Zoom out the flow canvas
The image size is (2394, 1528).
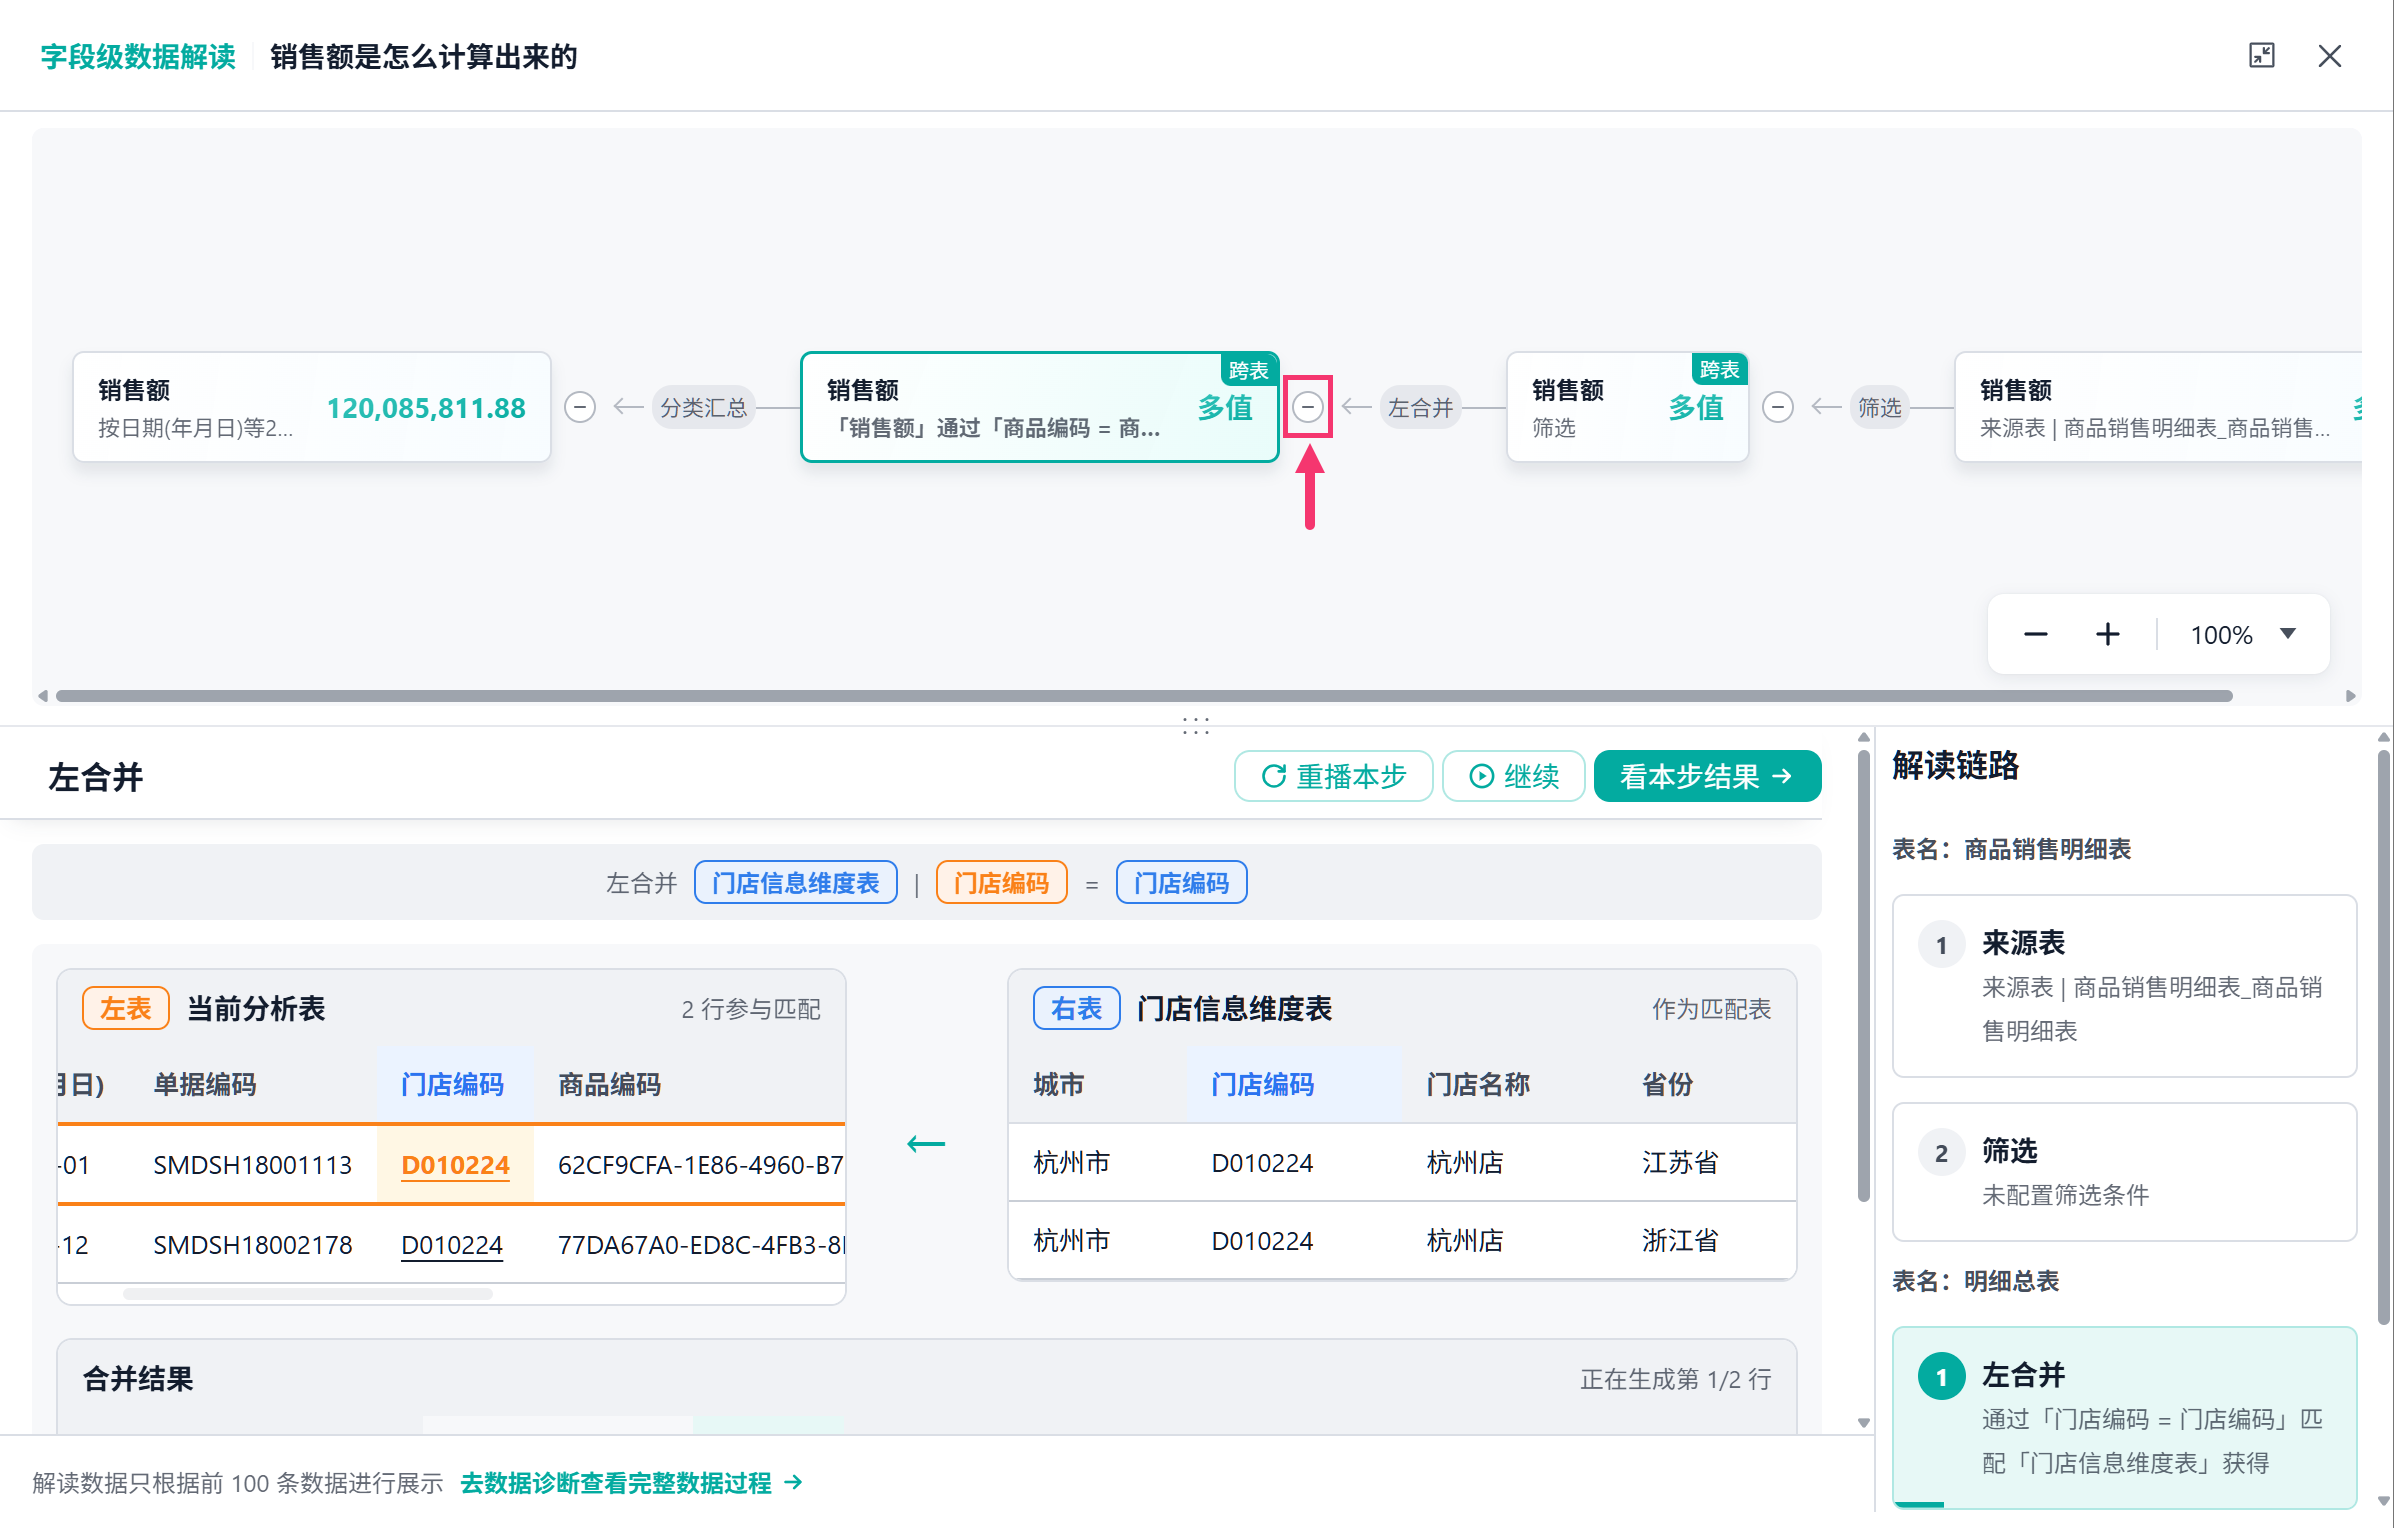tap(2036, 635)
